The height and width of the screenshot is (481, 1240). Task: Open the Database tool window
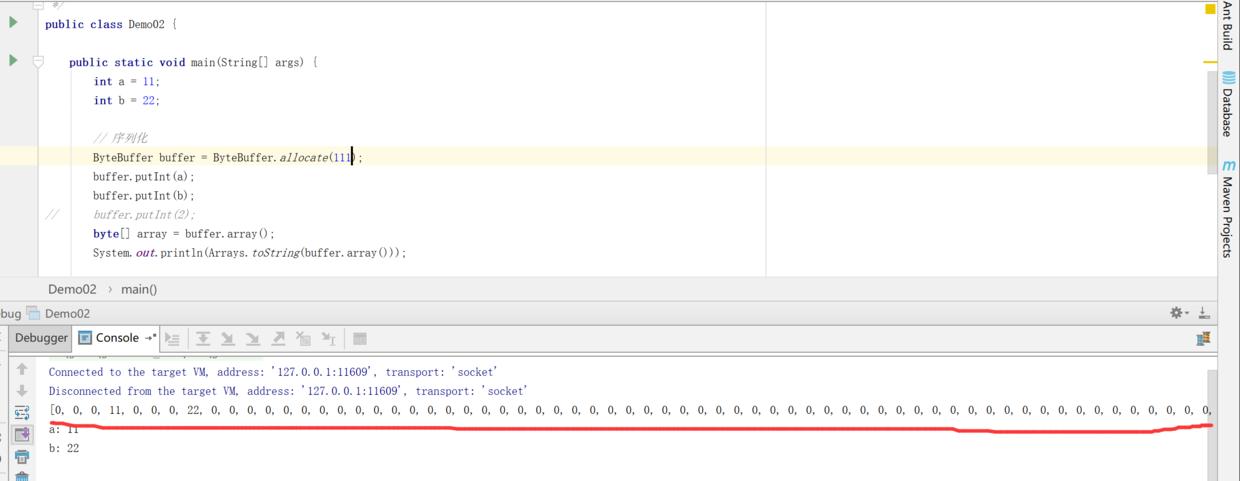point(1227,105)
